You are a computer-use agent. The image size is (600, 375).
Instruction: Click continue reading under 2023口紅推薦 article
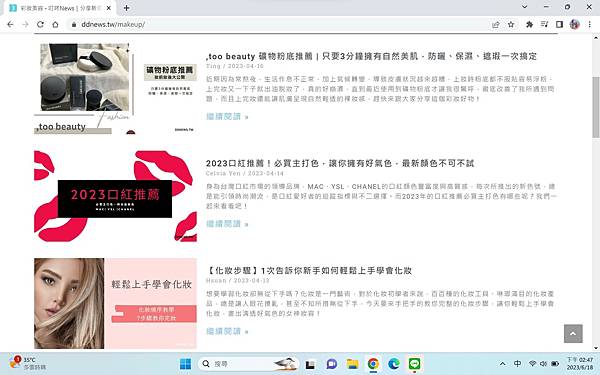(227, 223)
